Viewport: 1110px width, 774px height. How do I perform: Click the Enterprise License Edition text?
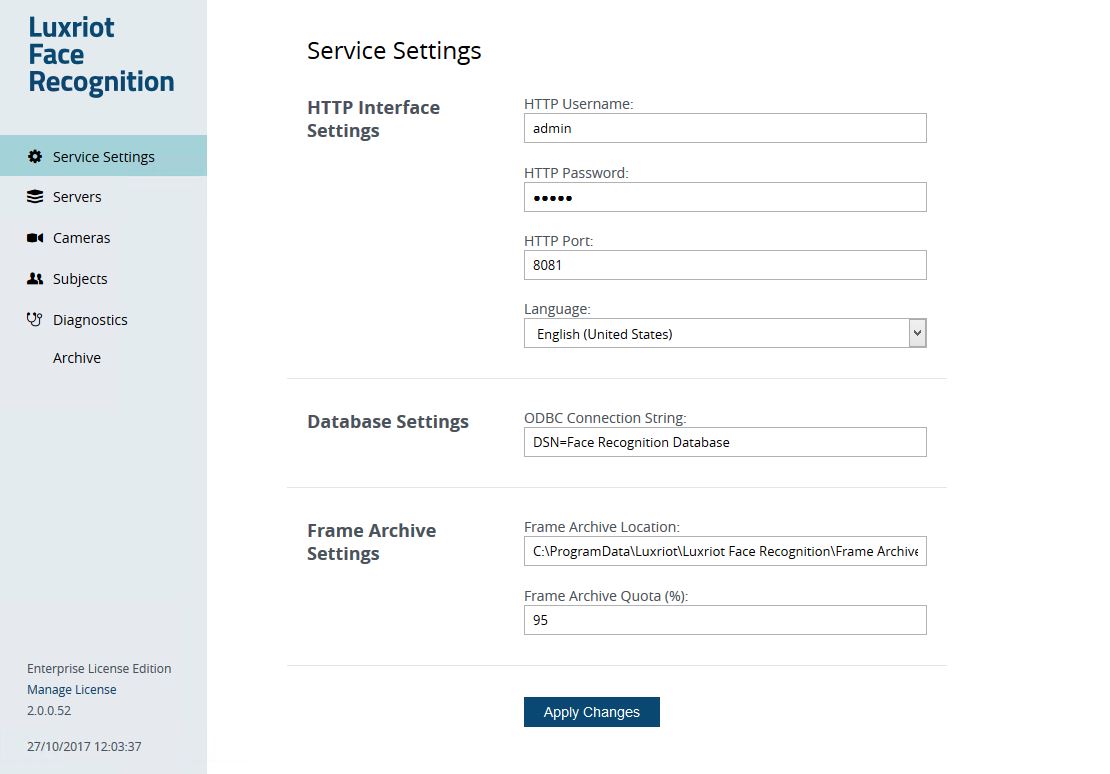(99, 668)
